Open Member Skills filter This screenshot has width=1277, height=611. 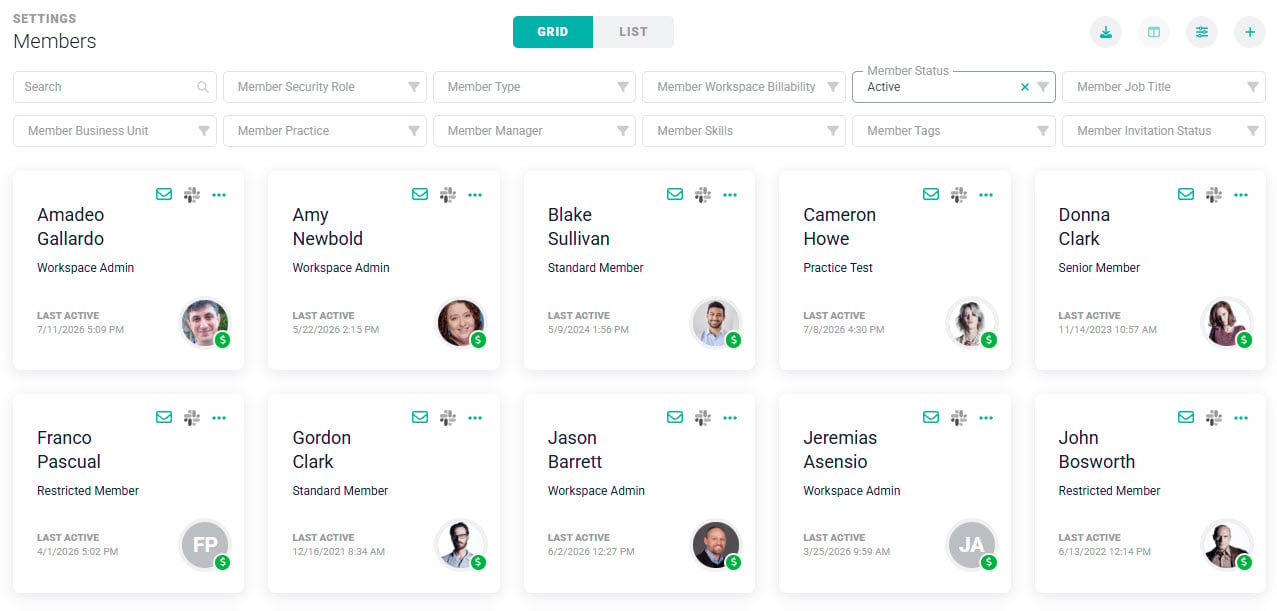[x=744, y=131]
